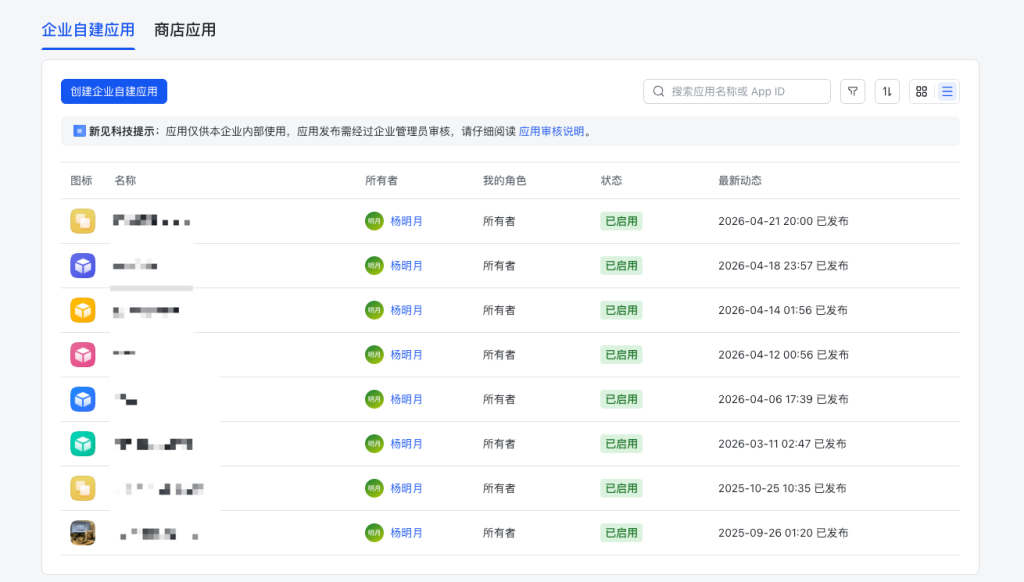This screenshot has width=1024, height=582.
Task: Switch to the 商店应用 tab
Action: [x=185, y=30]
